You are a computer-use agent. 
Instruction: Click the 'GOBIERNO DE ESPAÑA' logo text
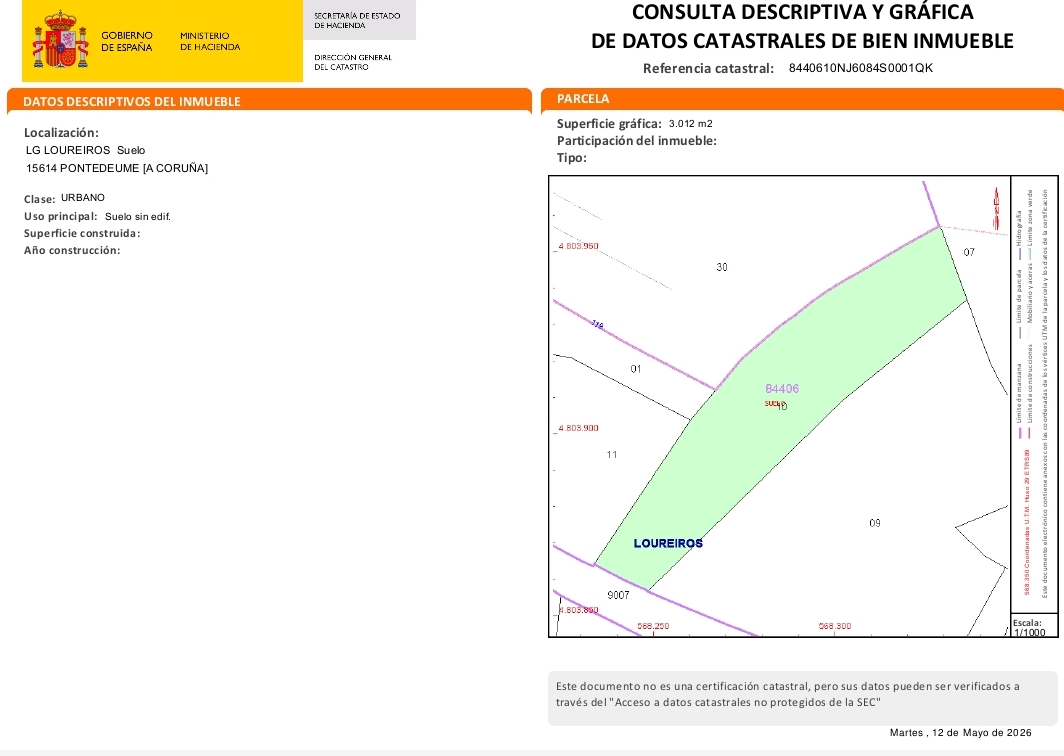(127, 41)
